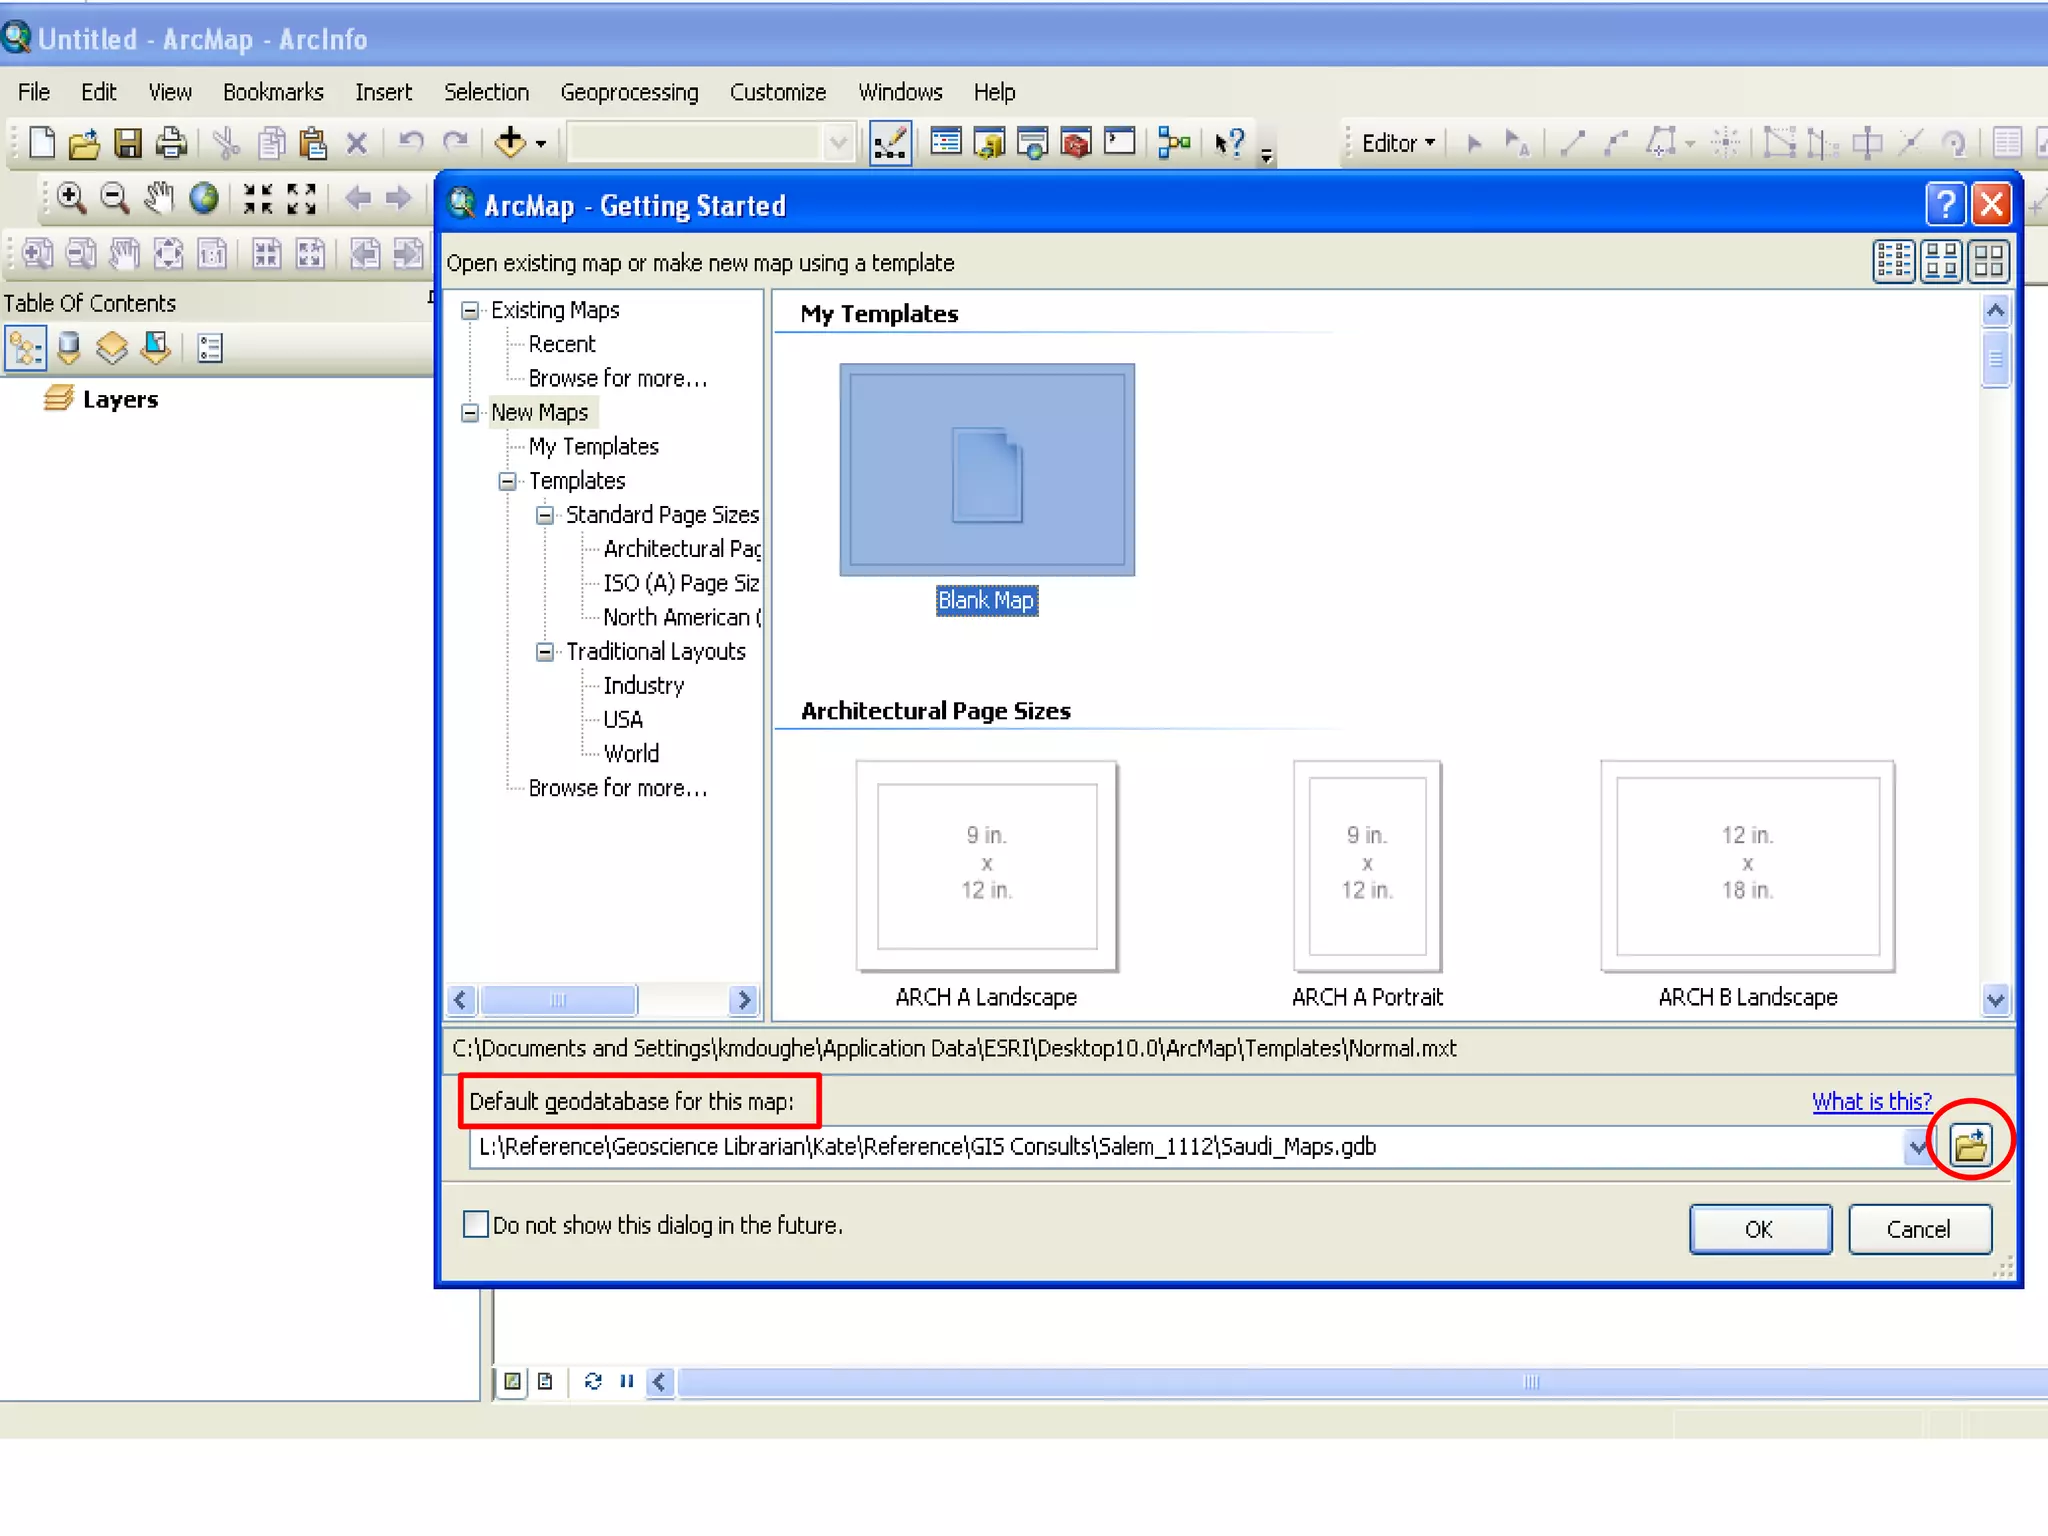The height and width of the screenshot is (1536, 2048).
Task: Collapse the Traditional Layouts tree node
Action: point(545,652)
